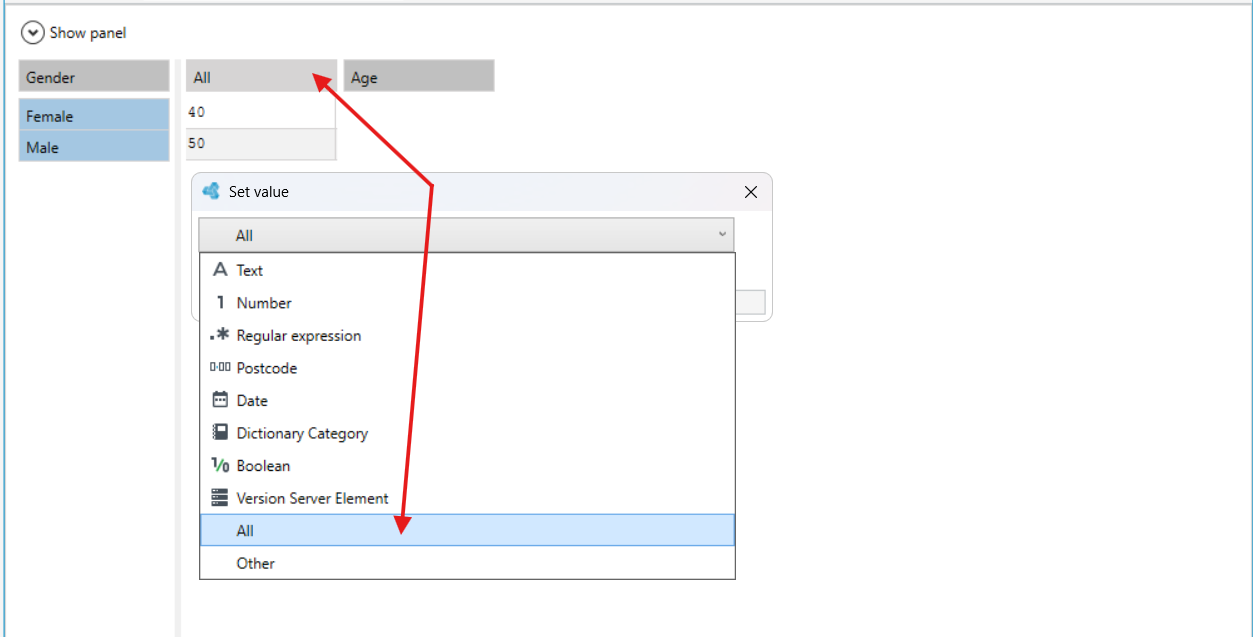This screenshot has height=637, width=1253.
Task: Click the All column header in the table
Action: coord(261,77)
